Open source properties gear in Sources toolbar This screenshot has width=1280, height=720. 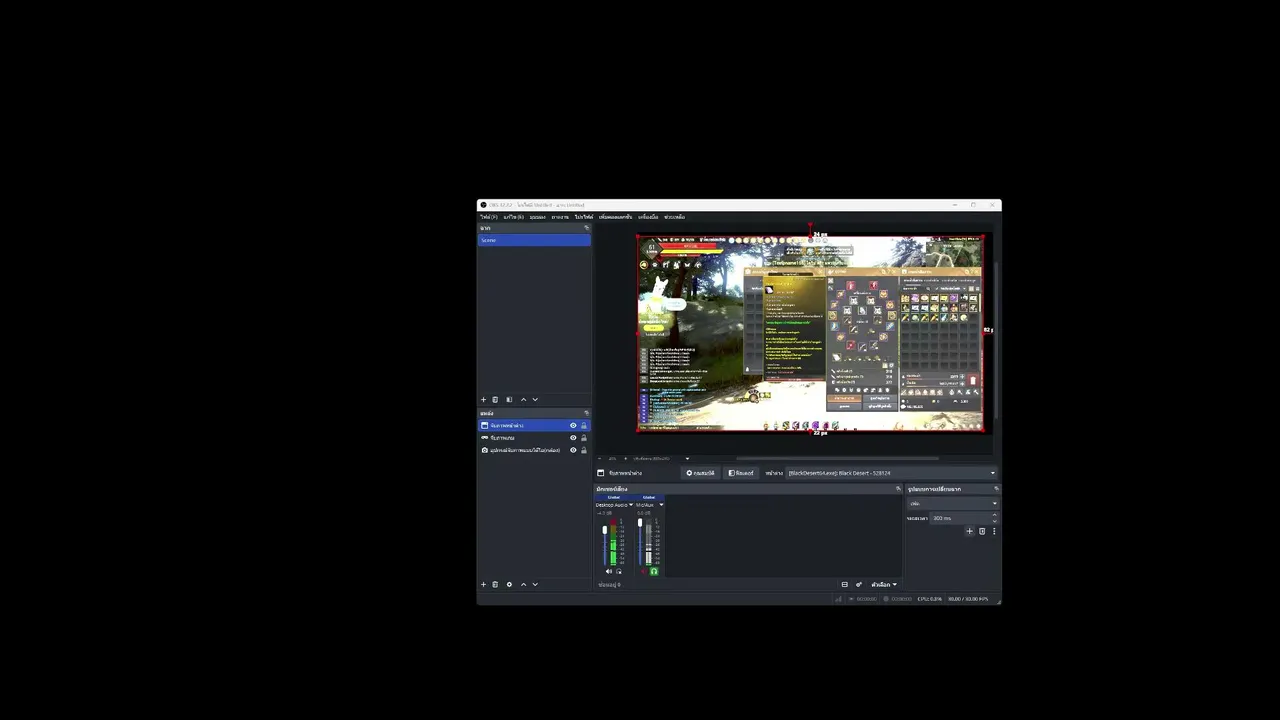[x=509, y=585]
